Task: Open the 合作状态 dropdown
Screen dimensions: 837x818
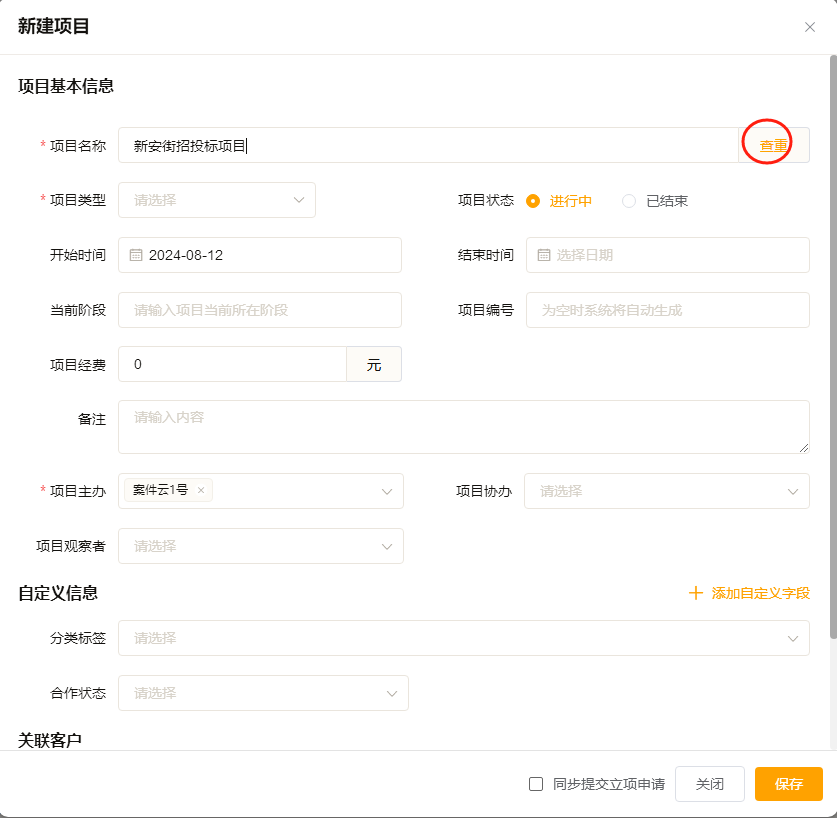Action: tap(263, 693)
